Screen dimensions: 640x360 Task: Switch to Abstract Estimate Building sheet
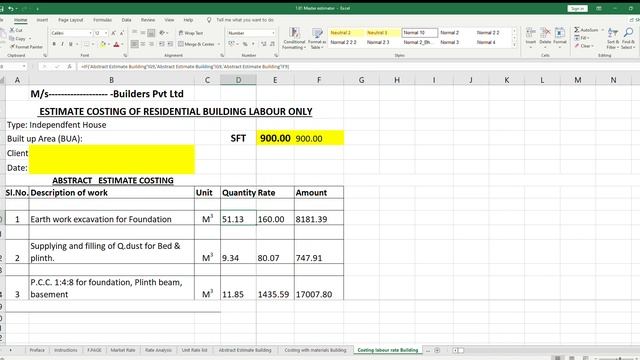point(245,350)
